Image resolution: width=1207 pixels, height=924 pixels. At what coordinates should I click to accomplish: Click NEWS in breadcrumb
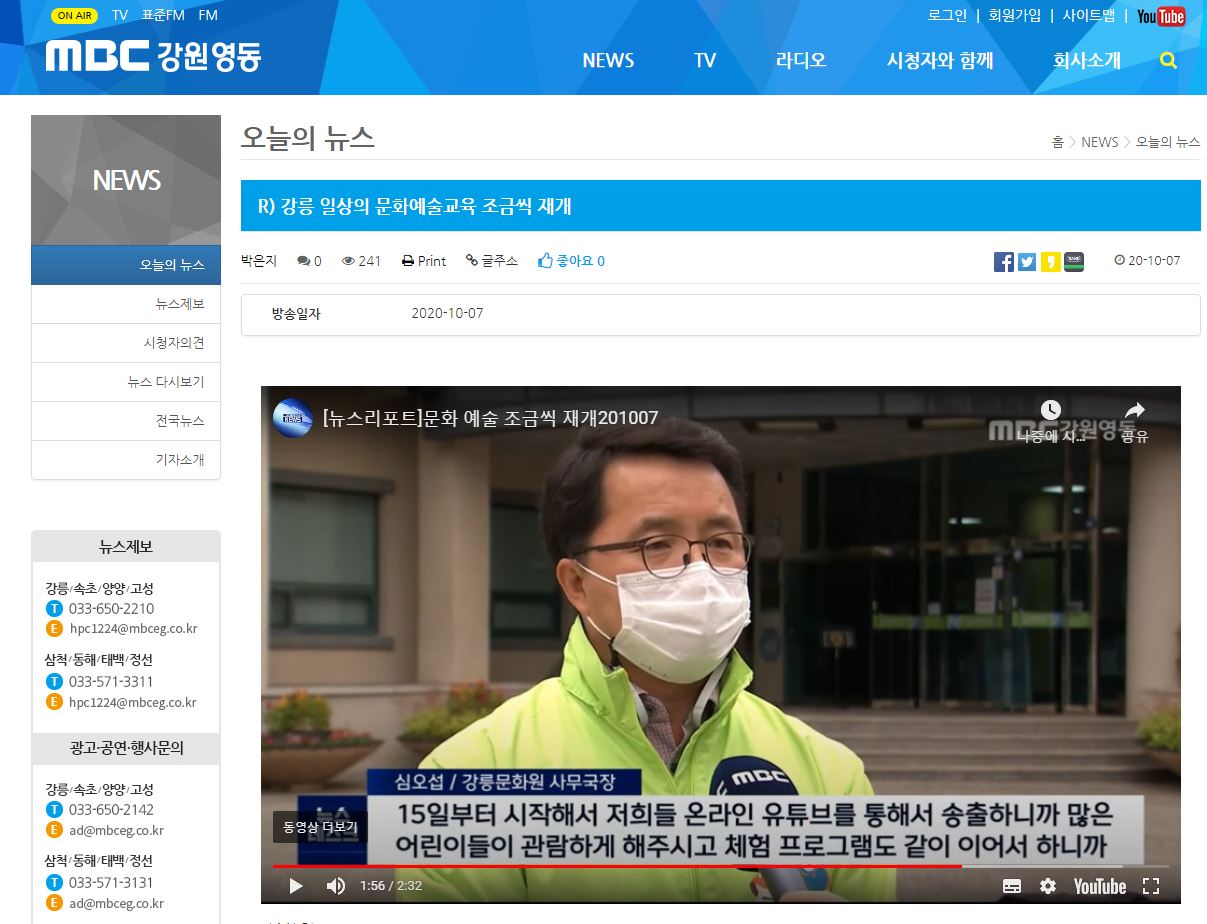click(x=1100, y=142)
